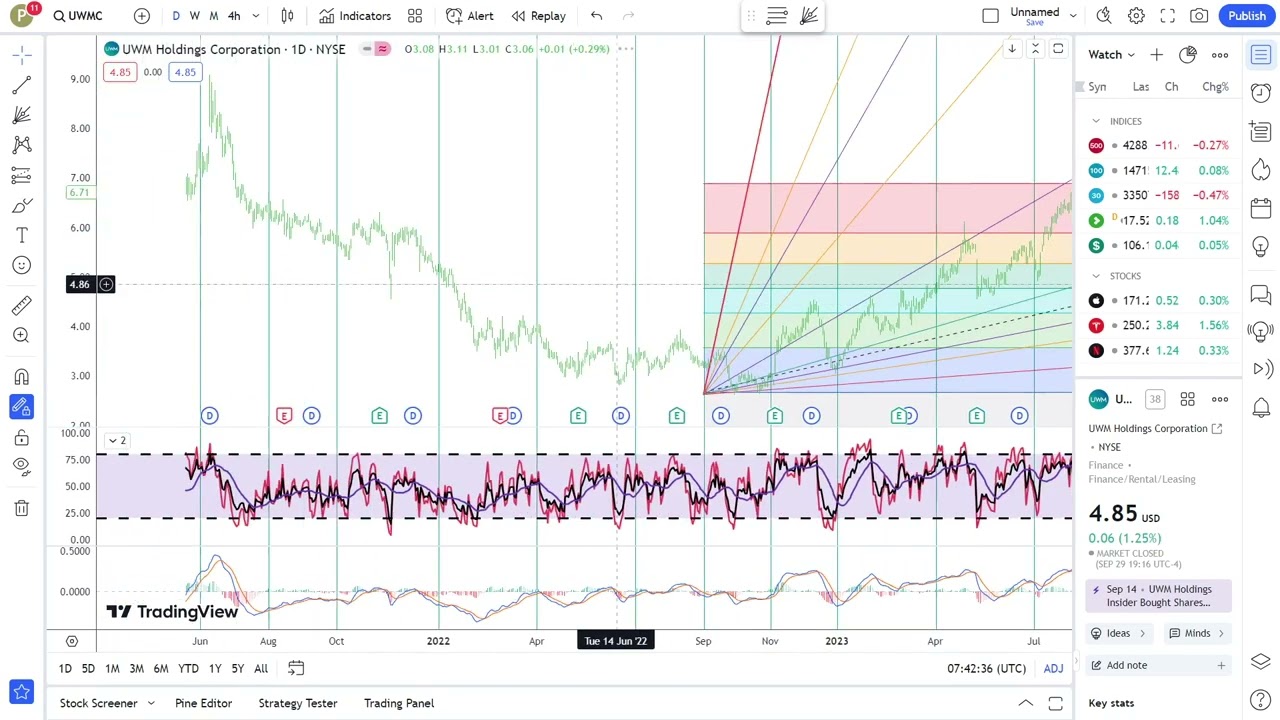Open the patterns drawing tools
Viewport: 1280px width, 720px height.
click(21, 146)
